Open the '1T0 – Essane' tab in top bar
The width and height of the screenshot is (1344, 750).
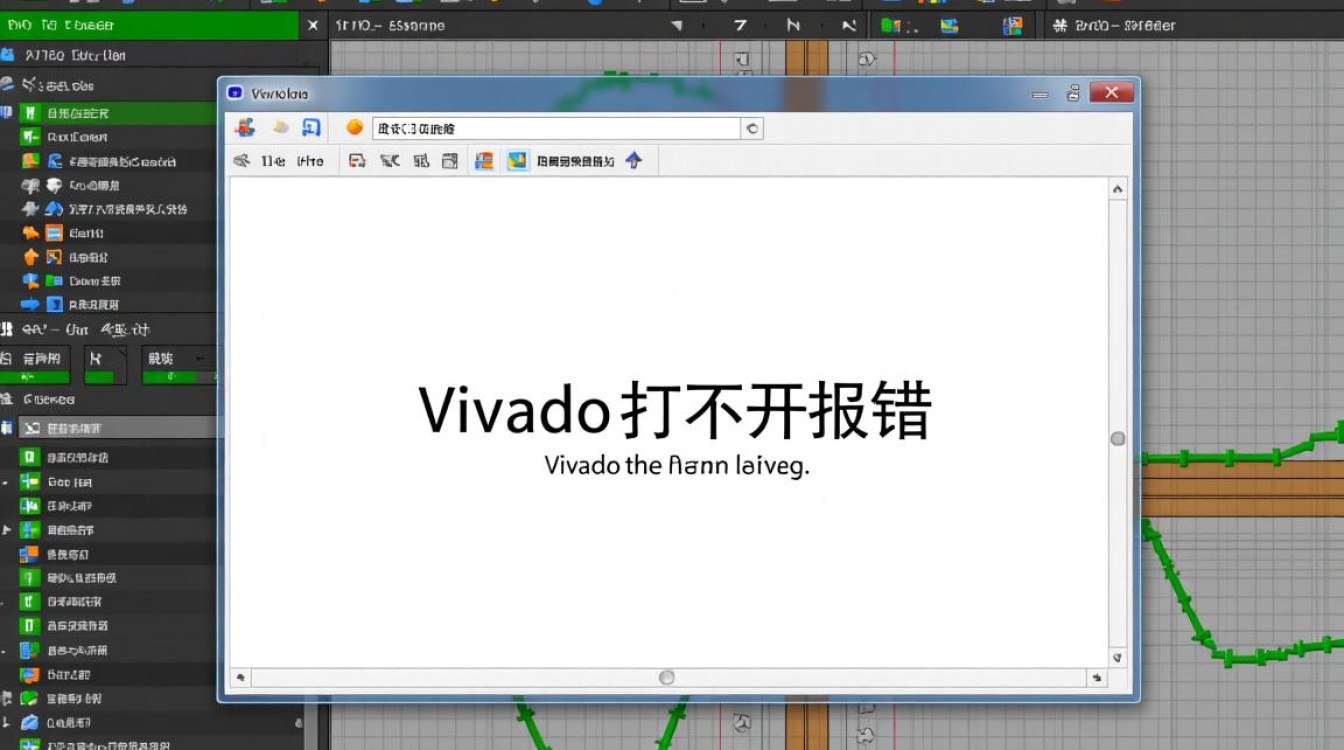[x=390, y=26]
